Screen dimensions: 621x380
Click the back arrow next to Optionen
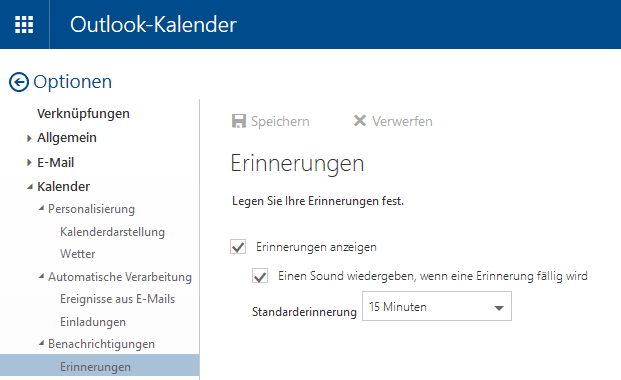coord(19,82)
